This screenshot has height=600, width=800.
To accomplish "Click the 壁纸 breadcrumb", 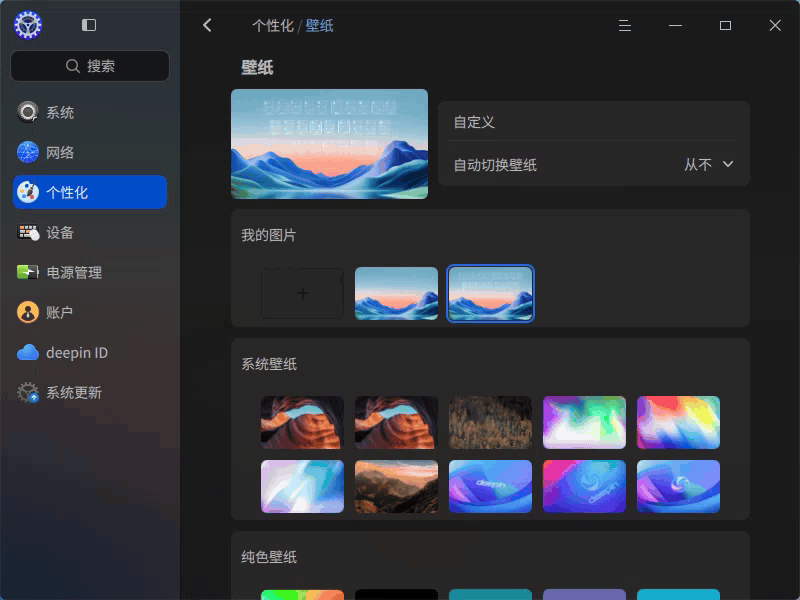I will pos(319,26).
